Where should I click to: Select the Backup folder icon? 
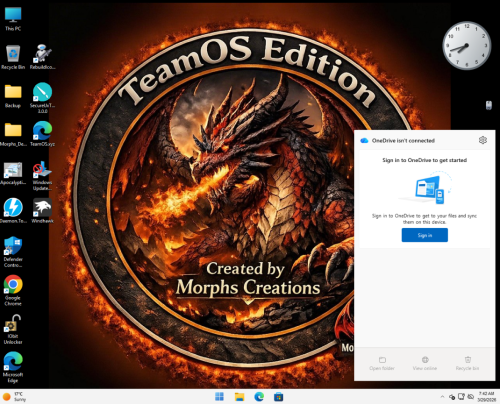(x=13, y=96)
